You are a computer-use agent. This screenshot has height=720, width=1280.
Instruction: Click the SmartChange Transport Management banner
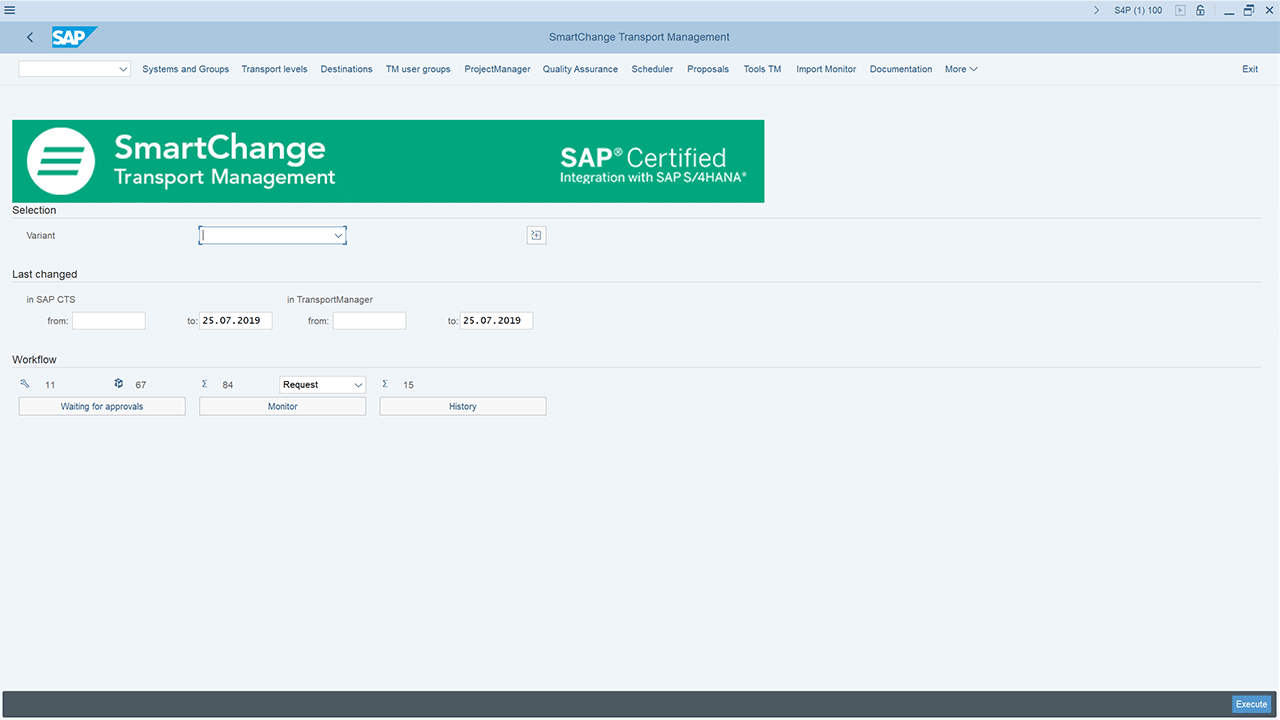pyautogui.click(x=388, y=161)
